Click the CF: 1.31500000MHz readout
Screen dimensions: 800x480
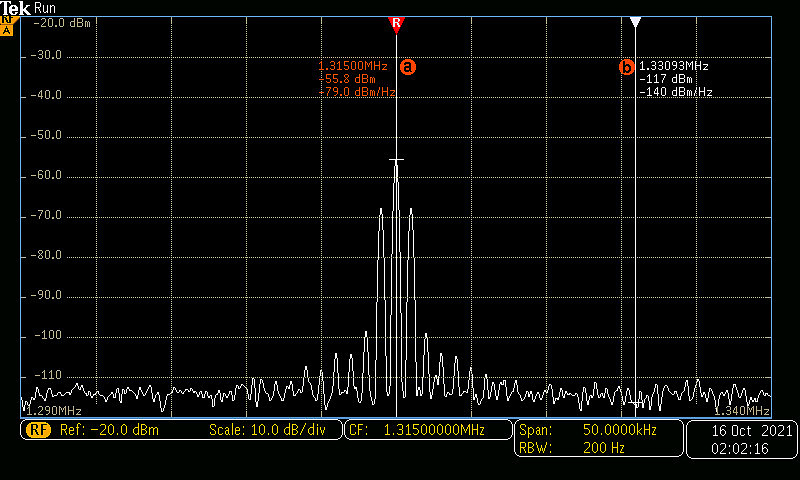click(x=417, y=430)
